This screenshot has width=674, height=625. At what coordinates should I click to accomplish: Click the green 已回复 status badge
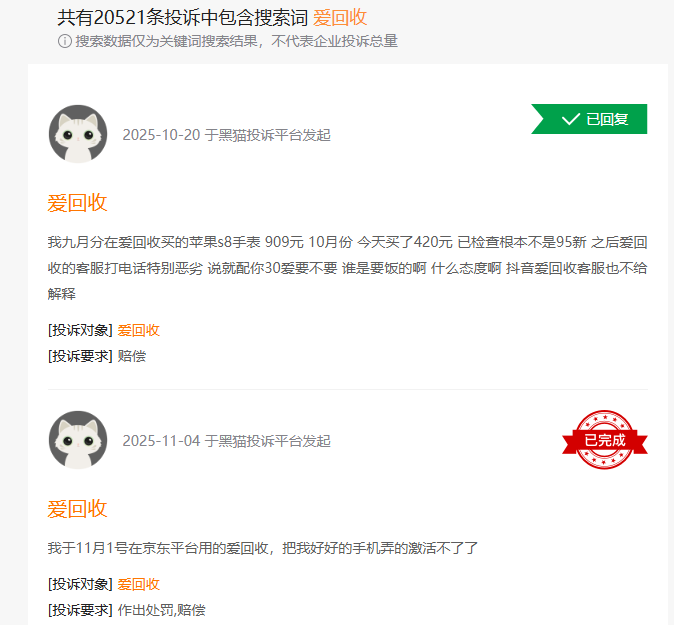coord(589,119)
